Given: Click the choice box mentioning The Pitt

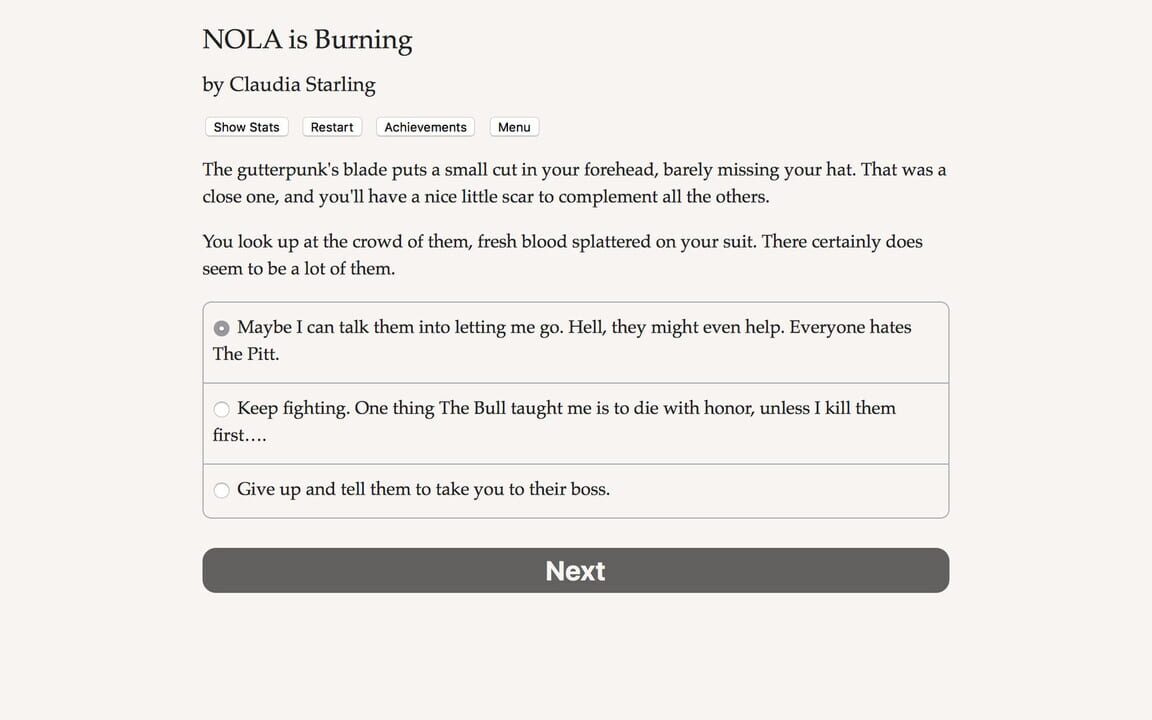Looking at the screenshot, I should coord(575,340).
